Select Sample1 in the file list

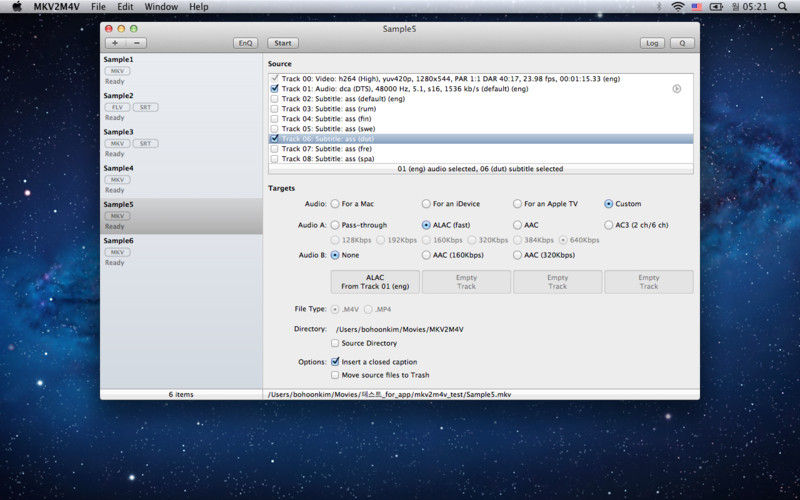click(181, 70)
